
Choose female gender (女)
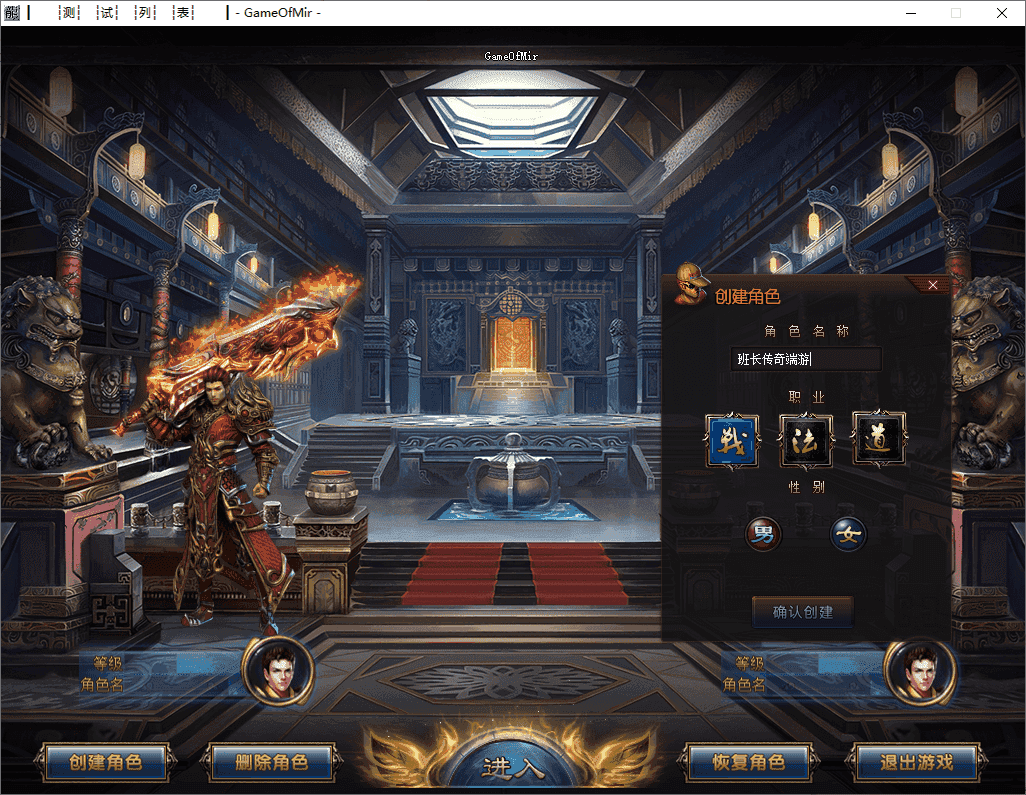point(848,535)
